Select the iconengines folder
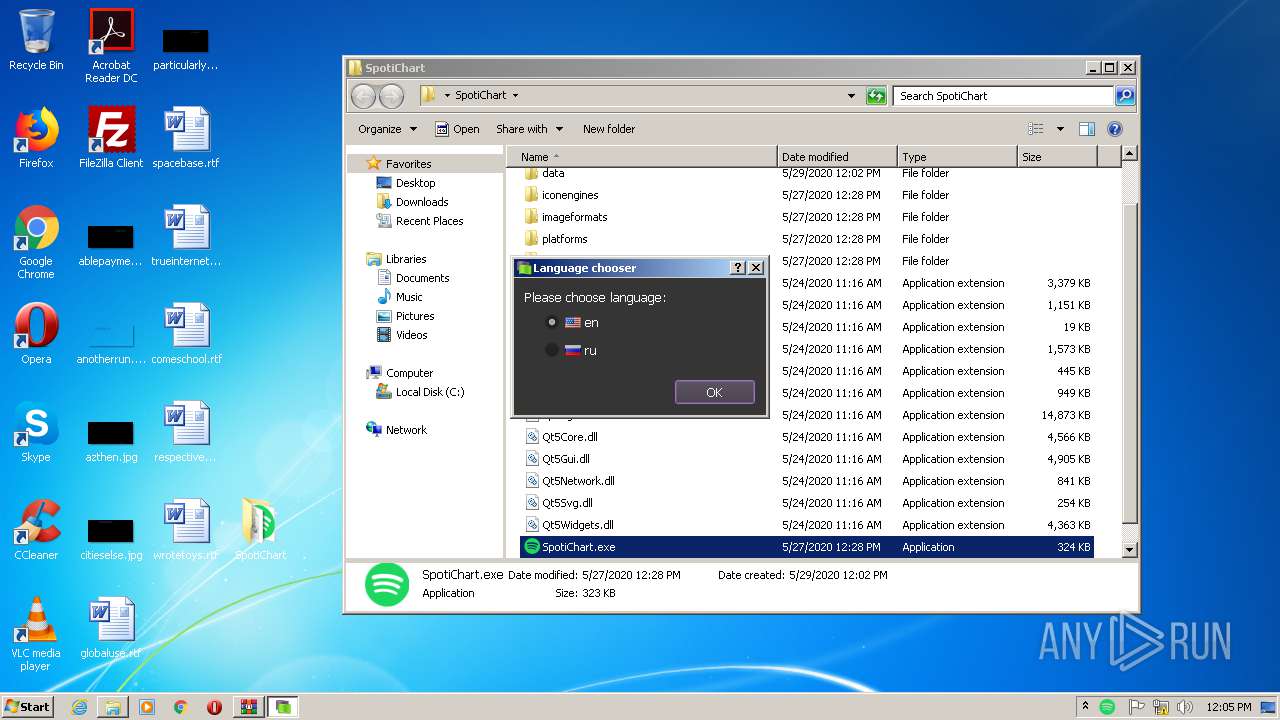Image resolution: width=1280 pixels, height=720 pixels. tap(570, 195)
